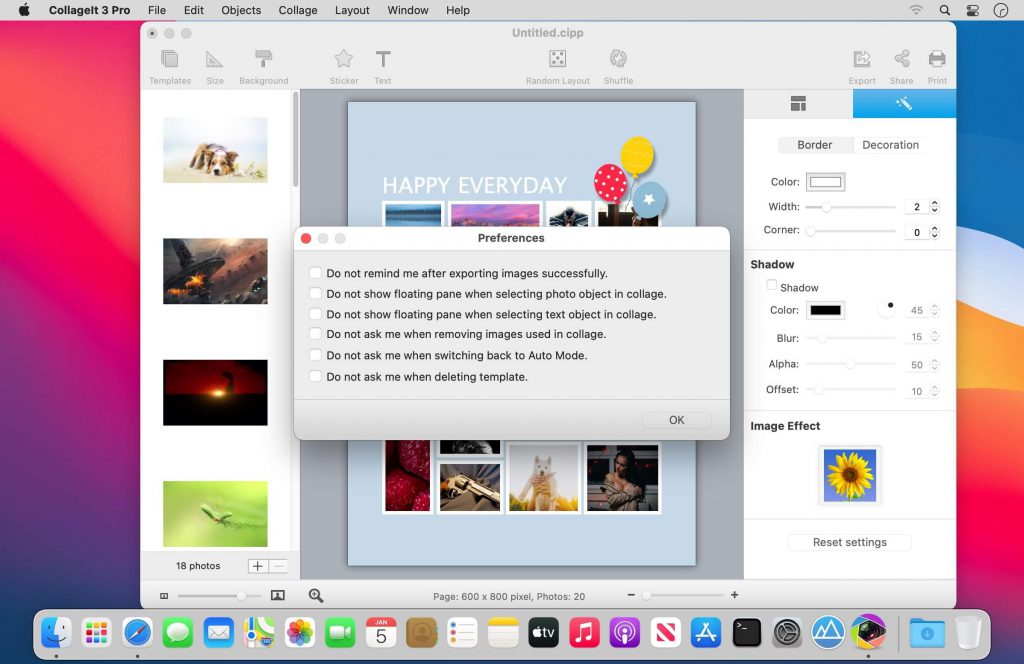
Task: Confirm Preferences with OK
Action: pyautogui.click(x=676, y=420)
